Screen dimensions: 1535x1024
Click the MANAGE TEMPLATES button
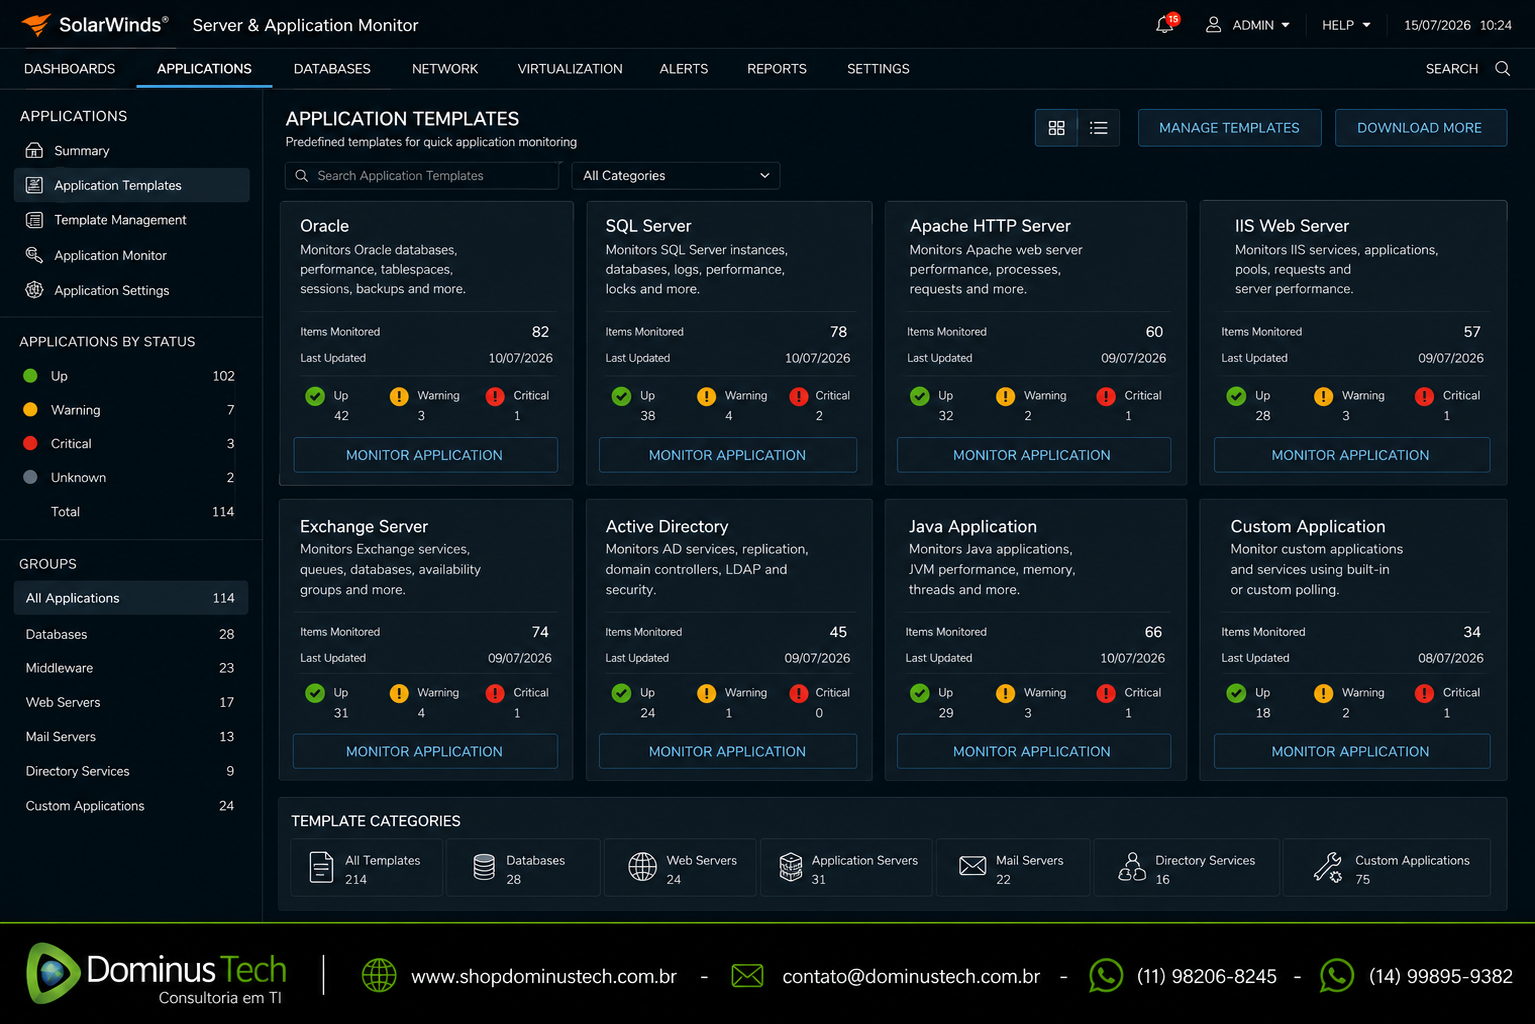click(1229, 128)
